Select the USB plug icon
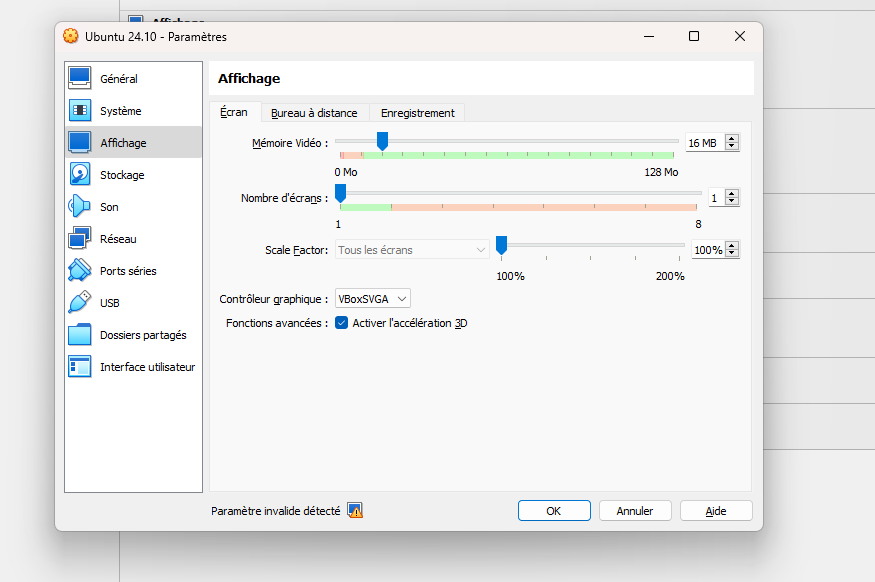Screen dimensions: 875x582 tap(80, 302)
